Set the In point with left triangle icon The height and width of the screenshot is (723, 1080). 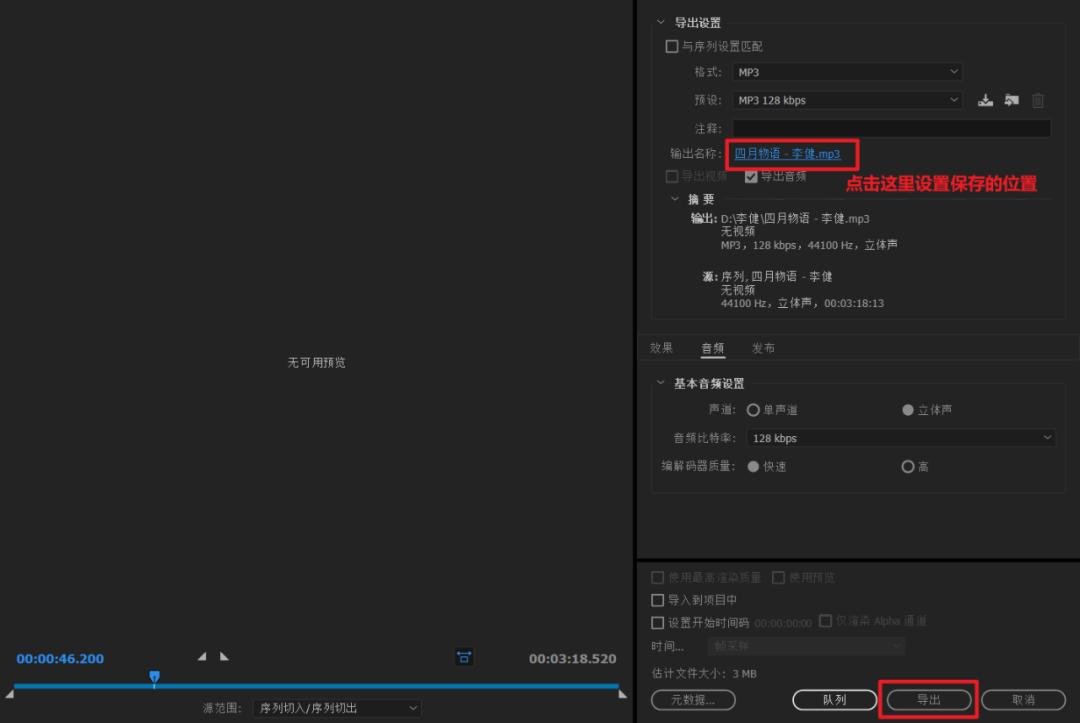click(x=204, y=658)
